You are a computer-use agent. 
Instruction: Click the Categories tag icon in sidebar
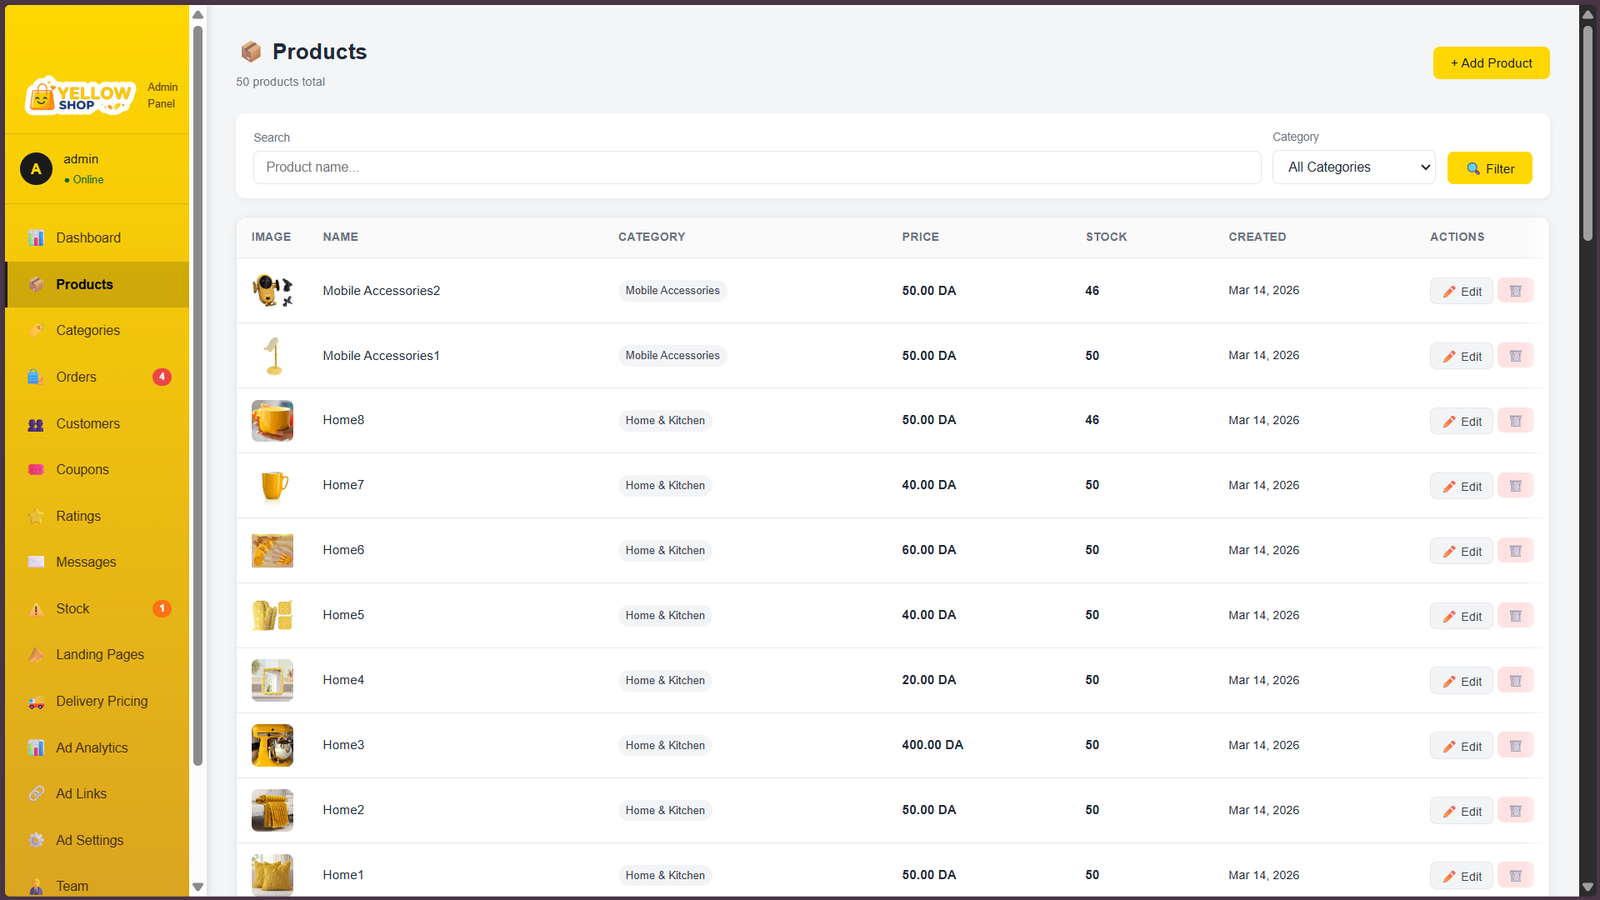point(36,330)
